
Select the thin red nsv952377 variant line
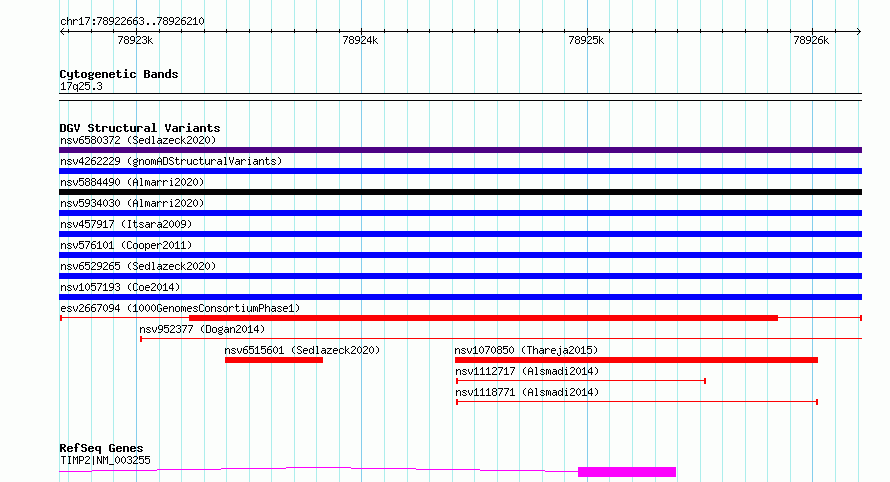[x=501, y=339]
